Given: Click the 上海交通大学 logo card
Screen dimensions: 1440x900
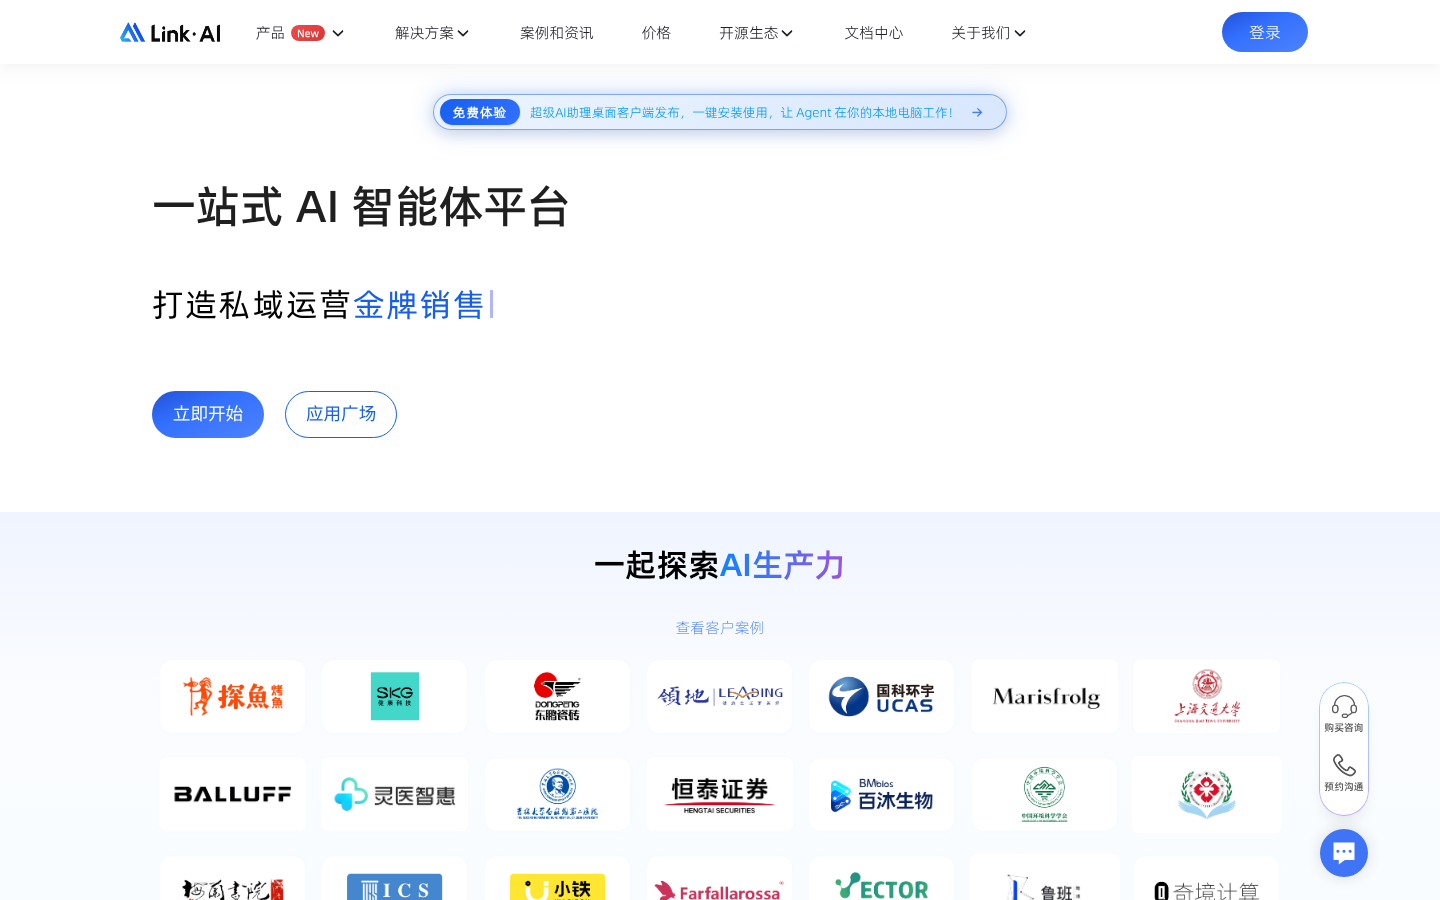Looking at the screenshot, I should [1207, 696].
